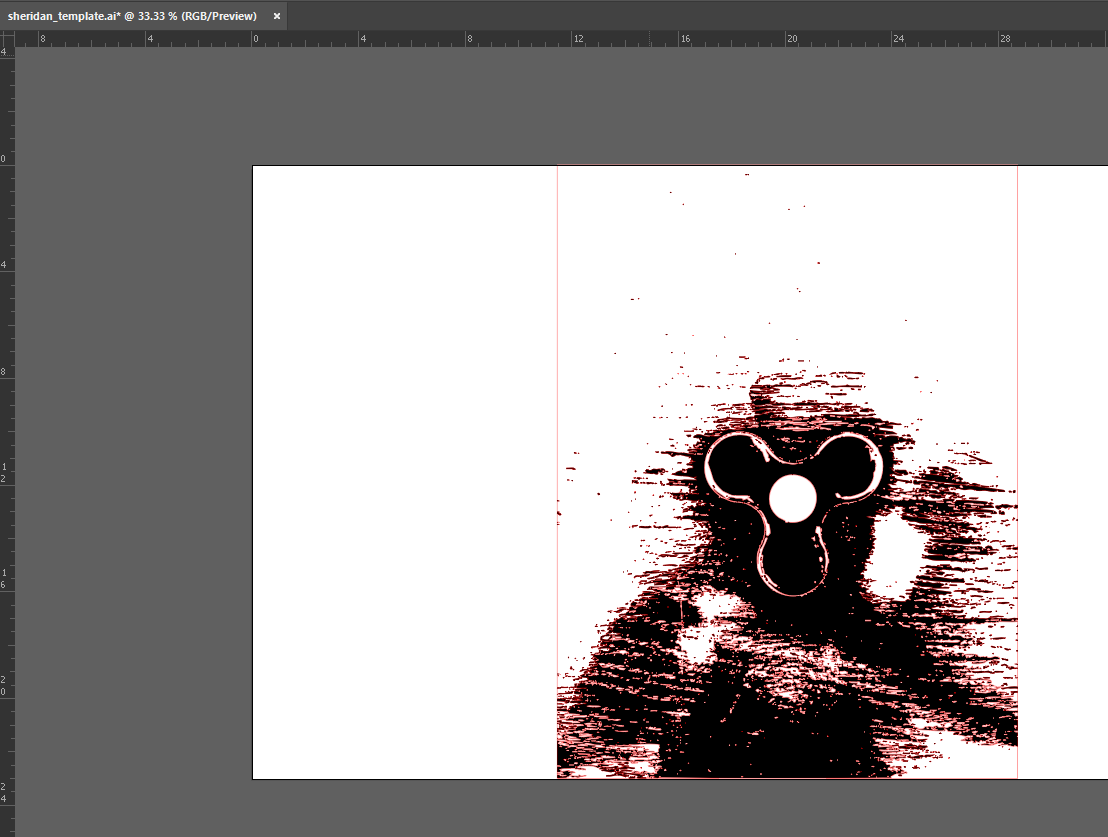Close the sheridan_template.ai document tab
The height and width of the screenshot is (837, 1108).
pyautogui.click(x=276, y=16)
